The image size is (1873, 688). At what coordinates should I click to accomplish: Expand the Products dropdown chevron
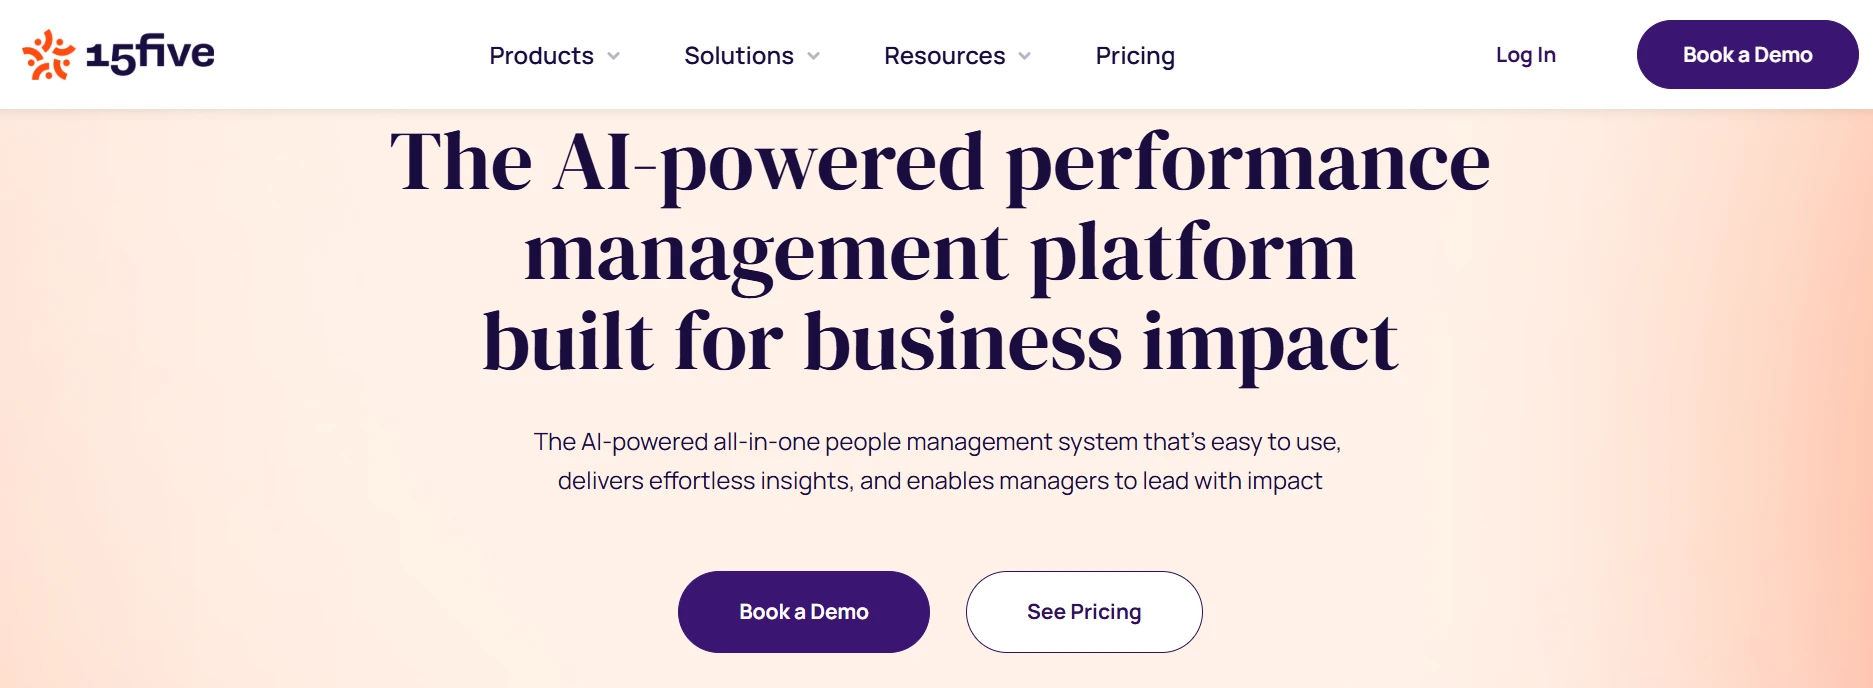pyautogui.click(x=613, y=56)
